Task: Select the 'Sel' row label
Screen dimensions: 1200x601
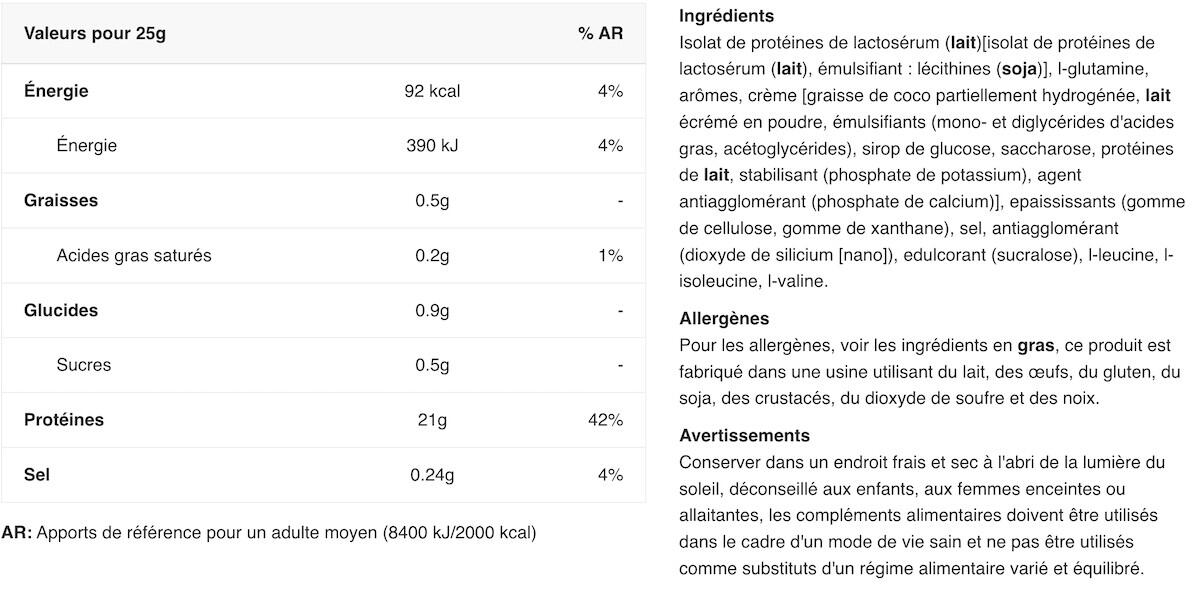Action: click(37, 474)
